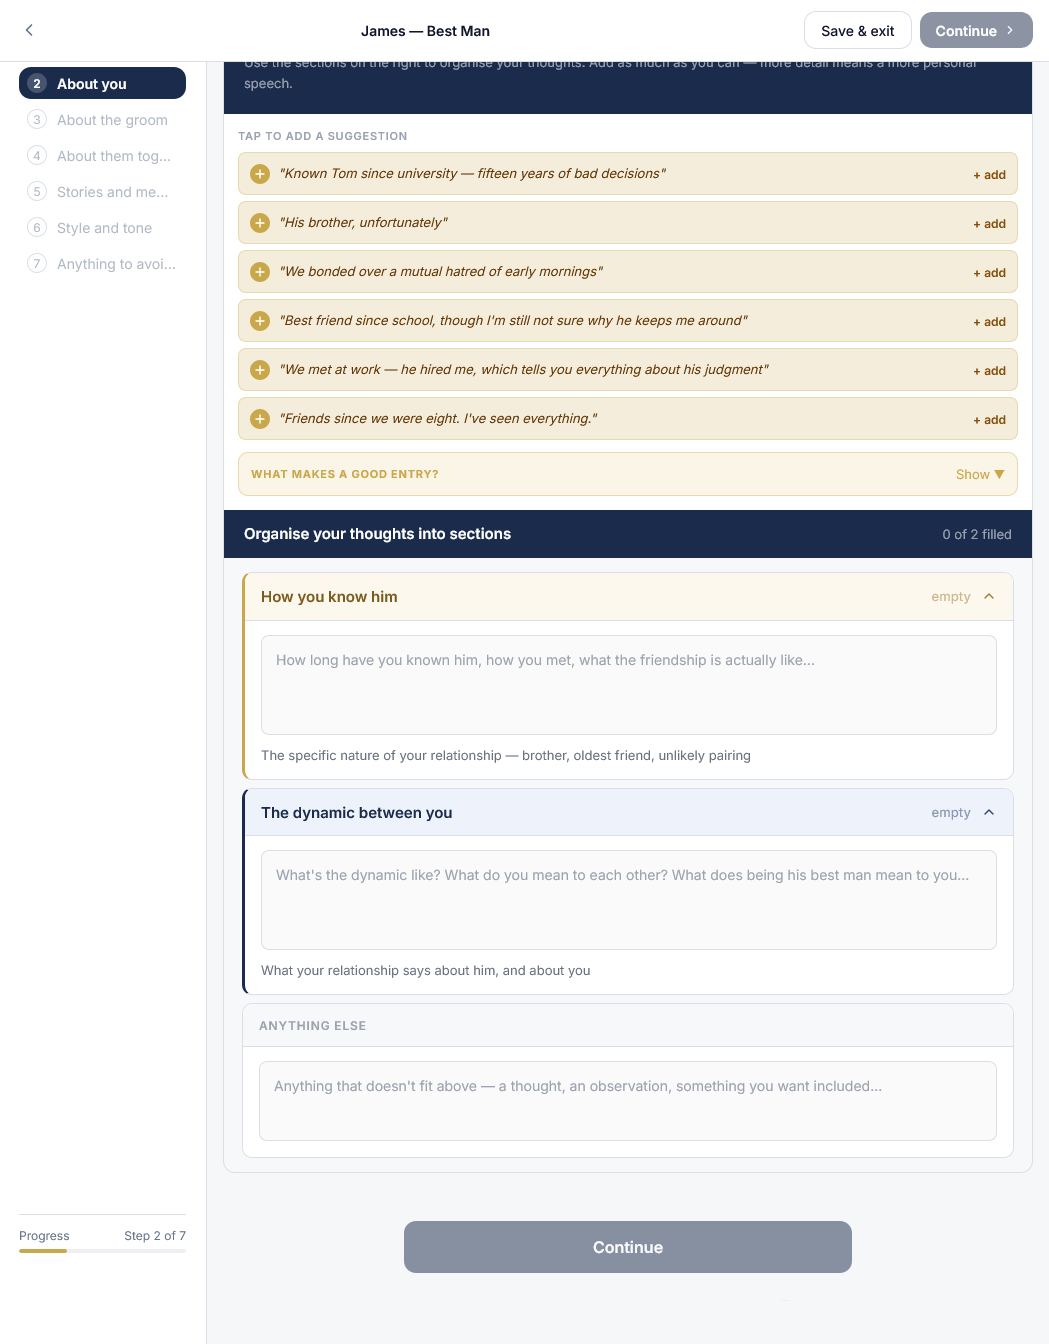Add "Known Tom since university" via + add

point(989,175)
